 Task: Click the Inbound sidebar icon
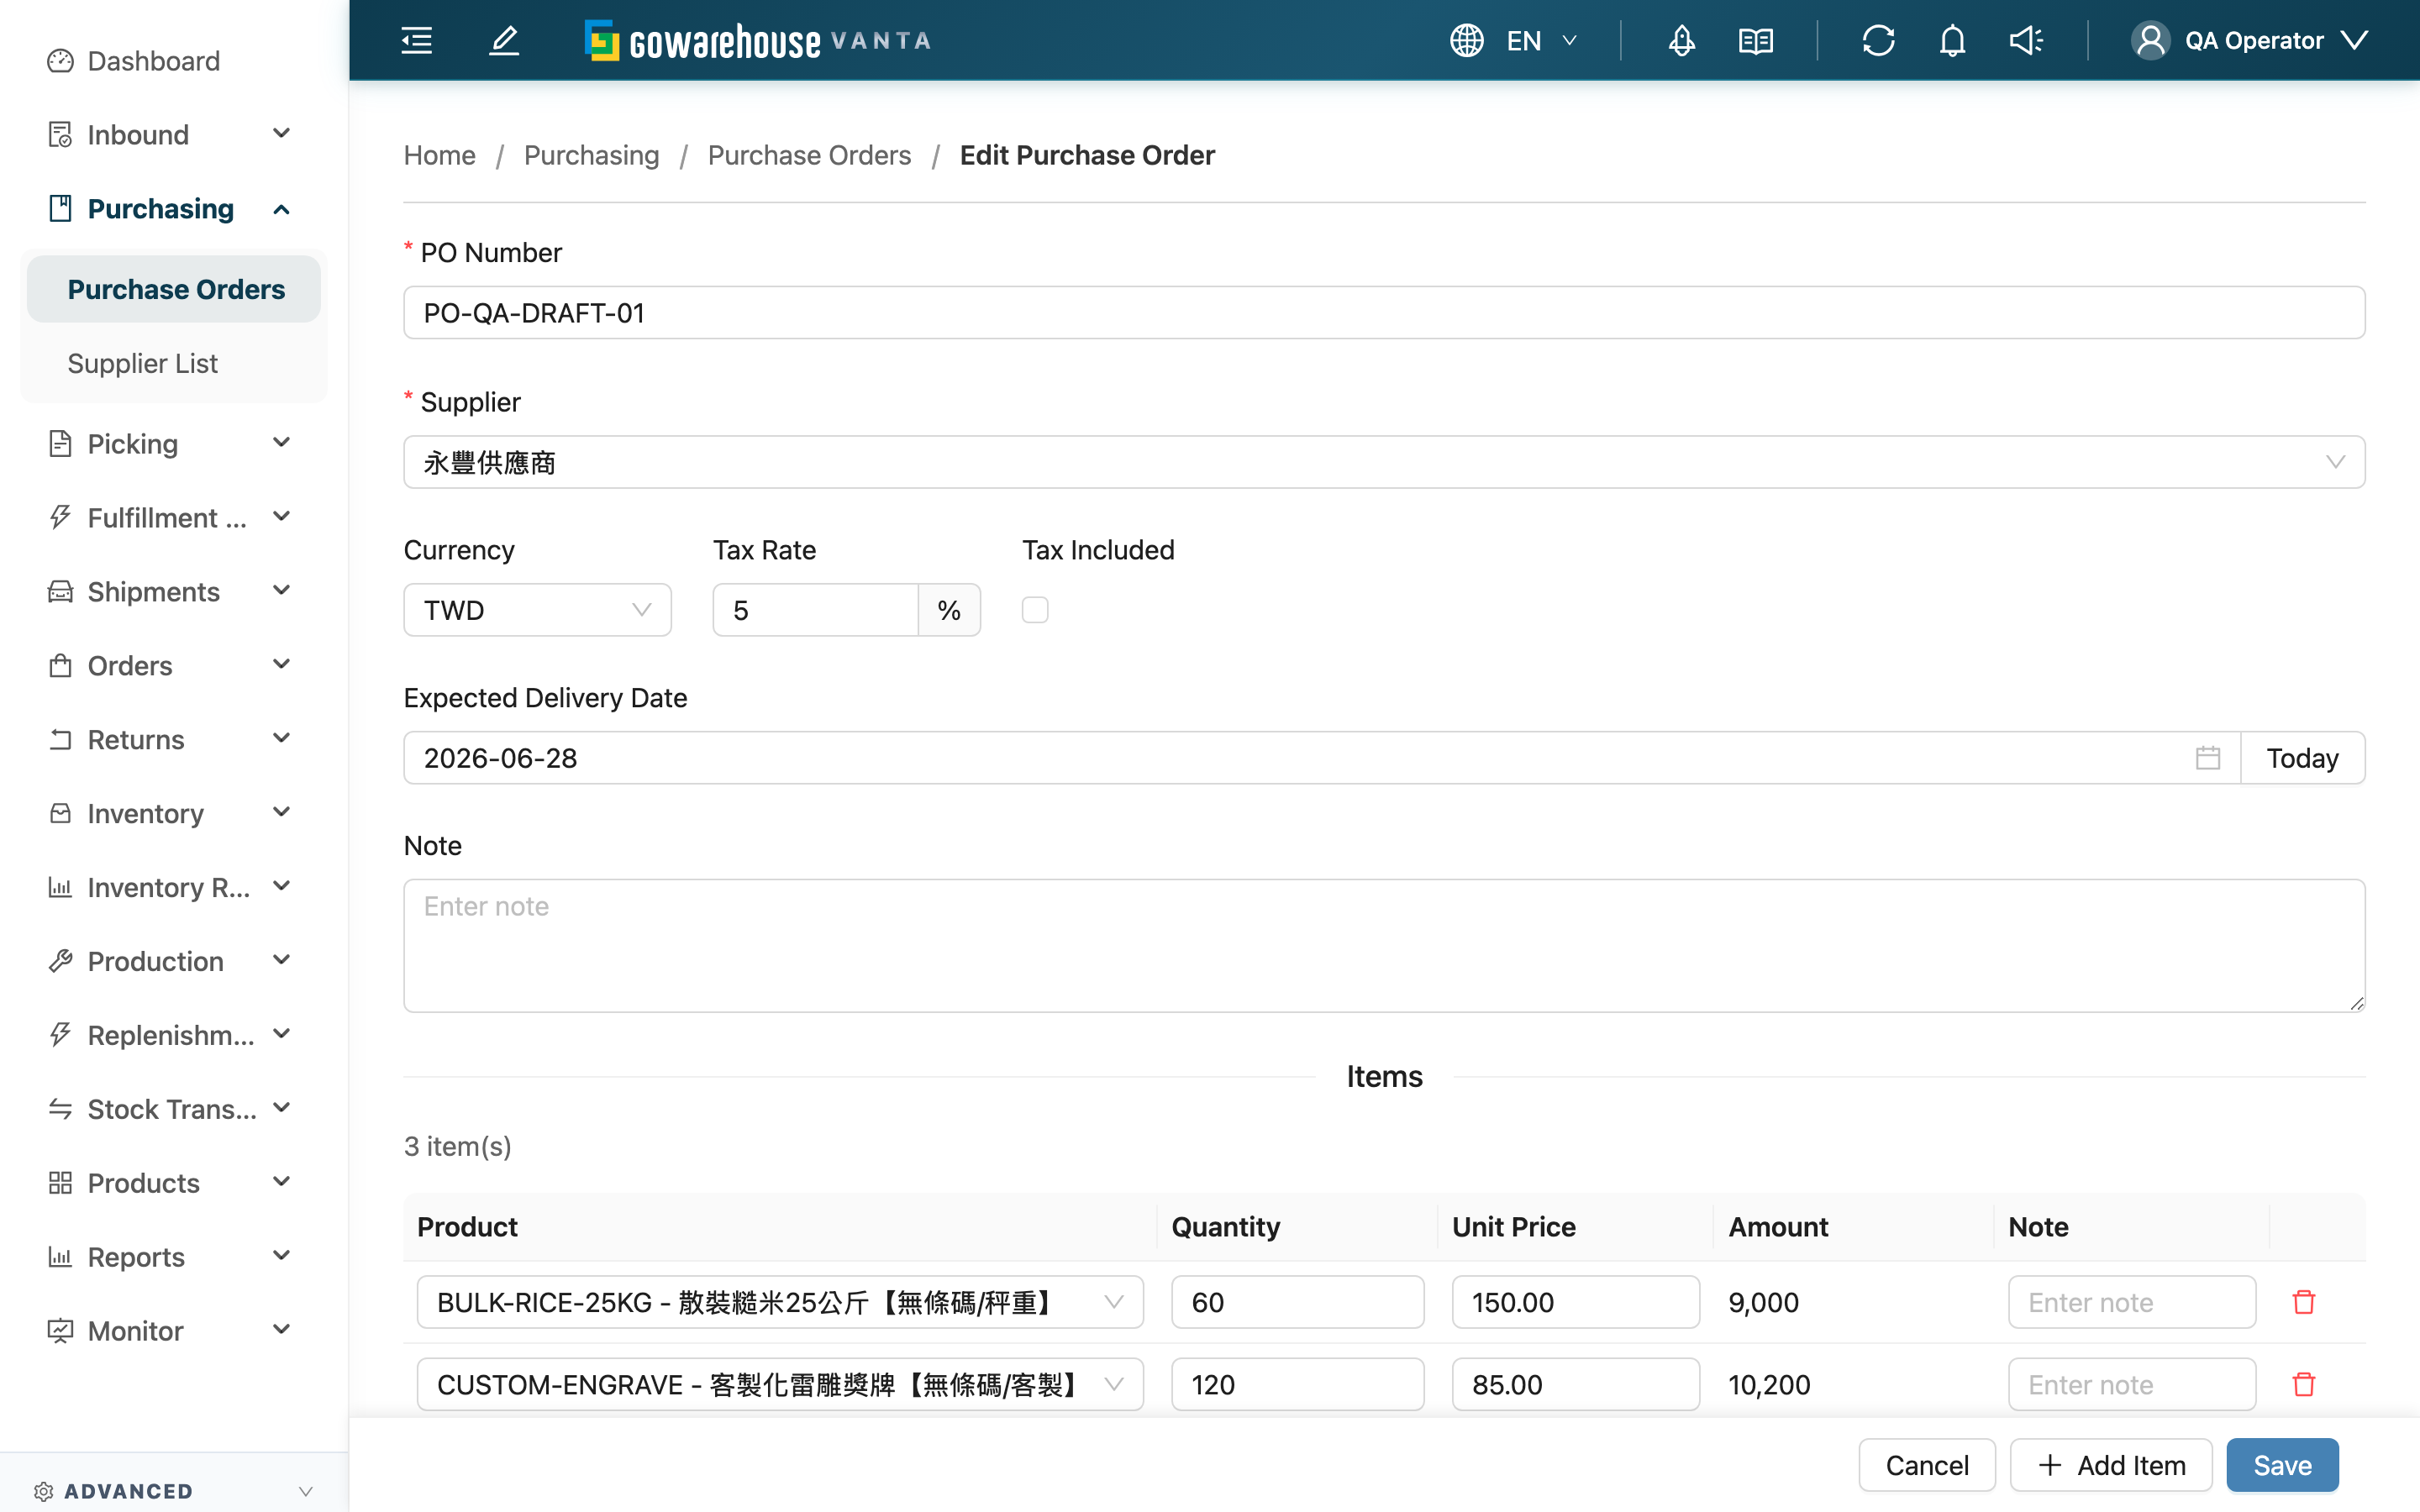tap(60, 134)
